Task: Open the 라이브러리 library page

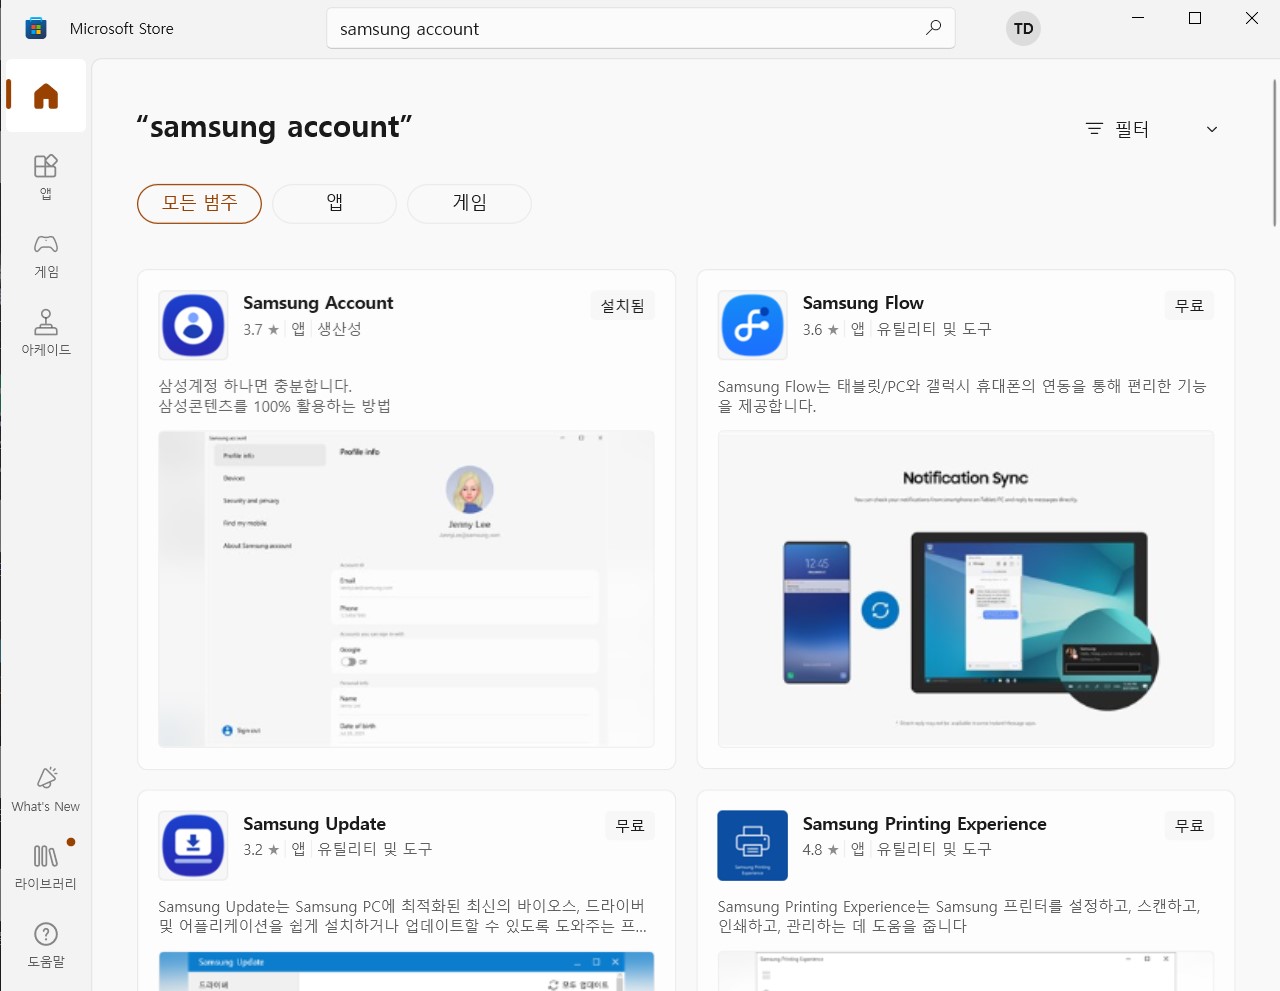Action: [46, 866]
